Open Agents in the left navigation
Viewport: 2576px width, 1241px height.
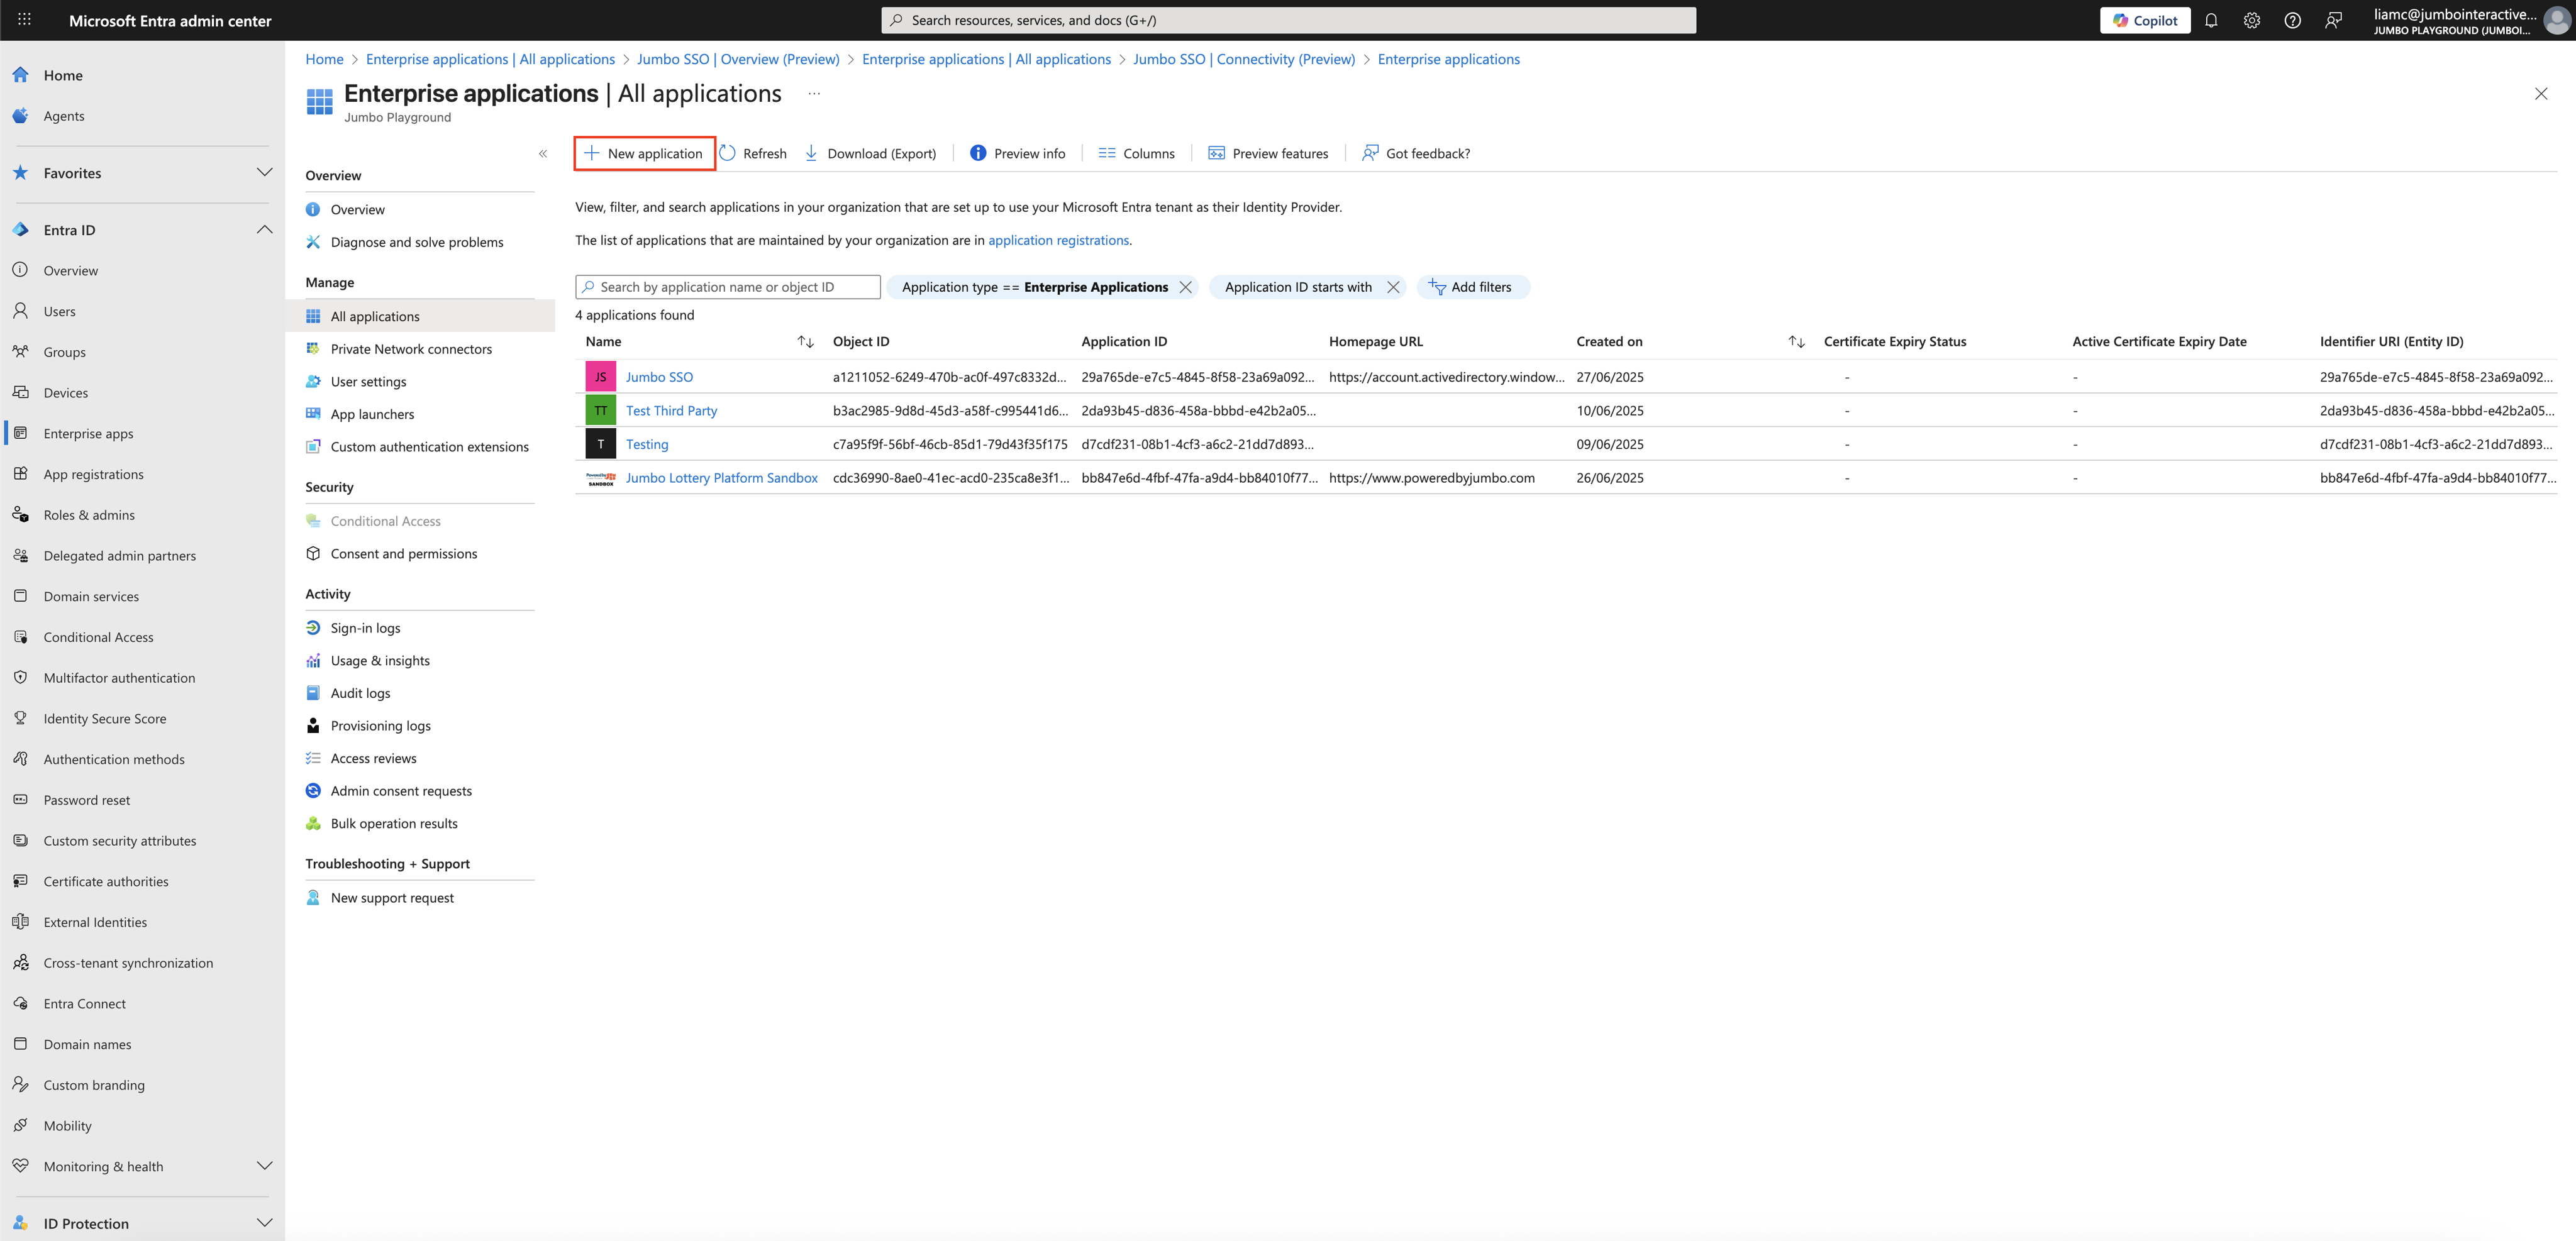(64, 116)
